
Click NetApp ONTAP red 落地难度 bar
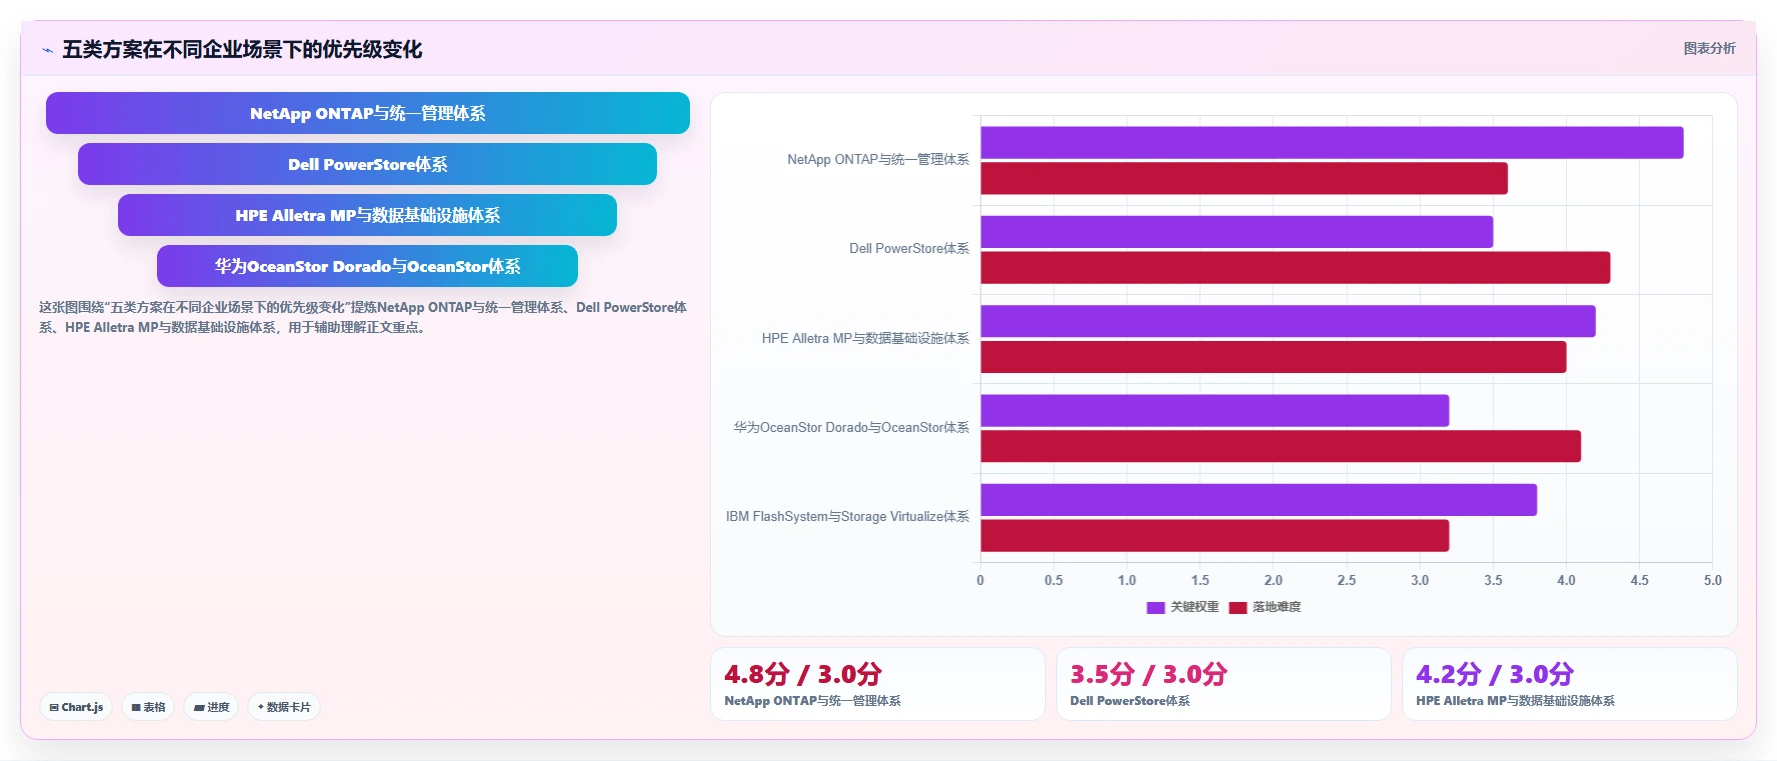coord(1244,178)
